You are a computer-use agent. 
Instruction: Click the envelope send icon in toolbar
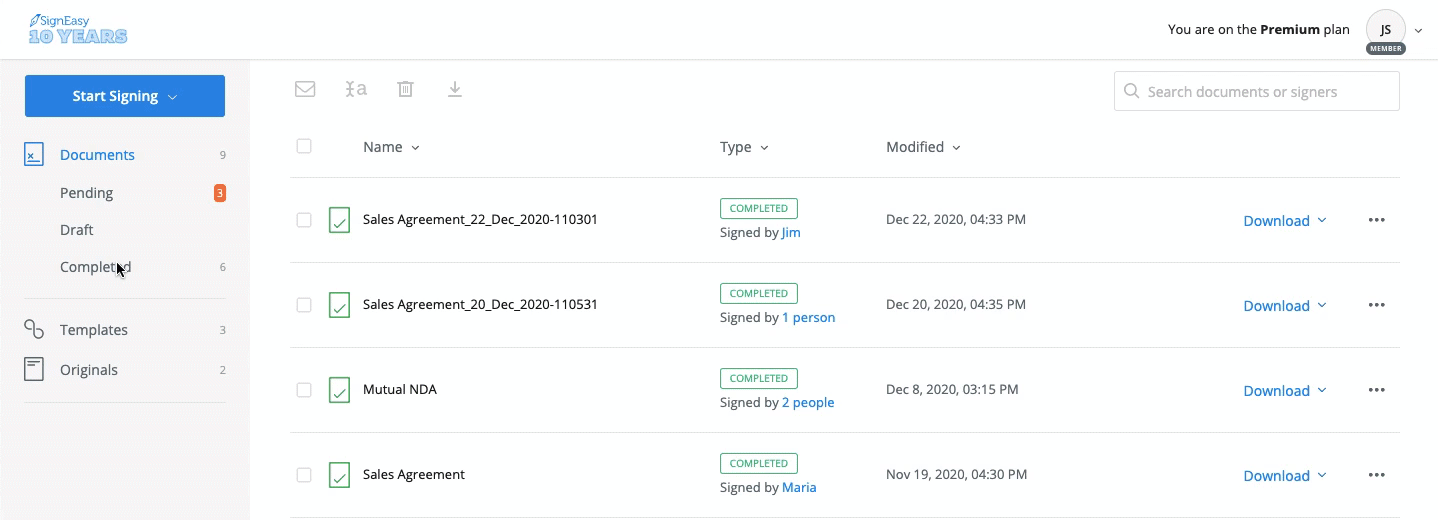pyautogui.click(x=305, y=89)
